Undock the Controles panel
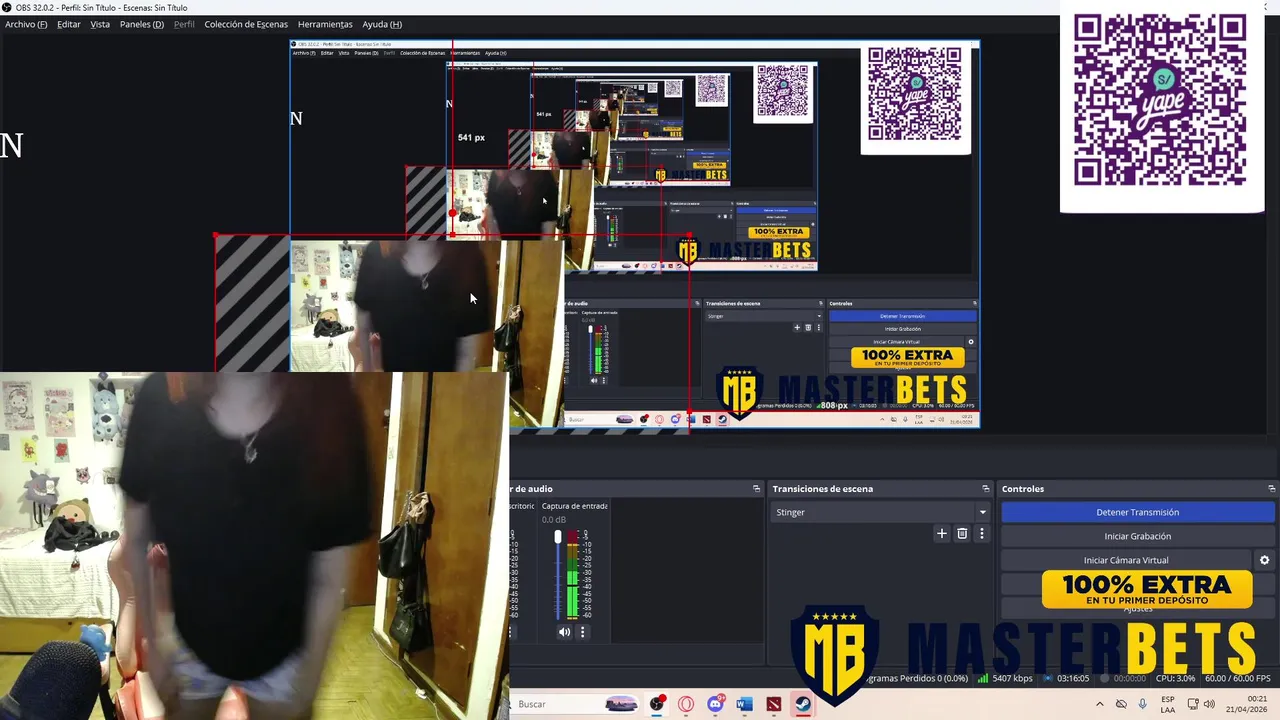 (1271, 489)
